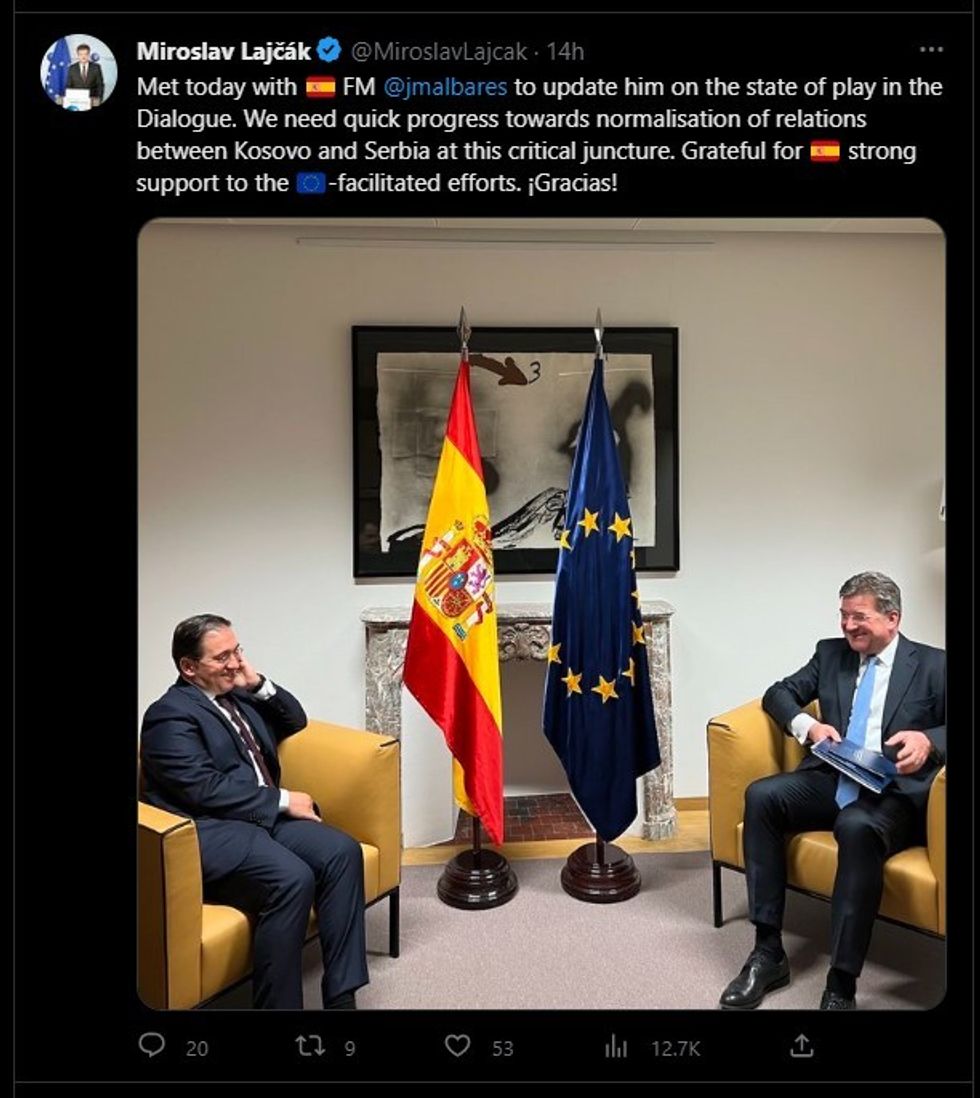Click the 20 replies count

click(x=197, y=1048)
